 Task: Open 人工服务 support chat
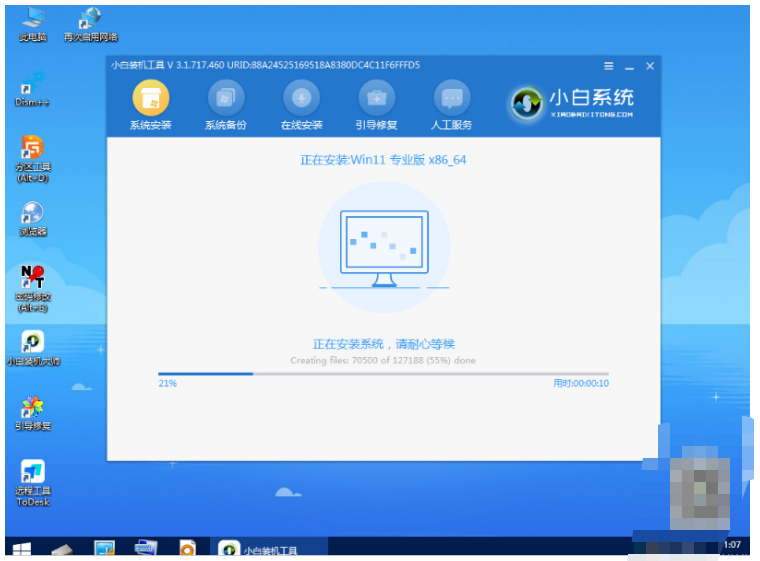pos(452,105)
